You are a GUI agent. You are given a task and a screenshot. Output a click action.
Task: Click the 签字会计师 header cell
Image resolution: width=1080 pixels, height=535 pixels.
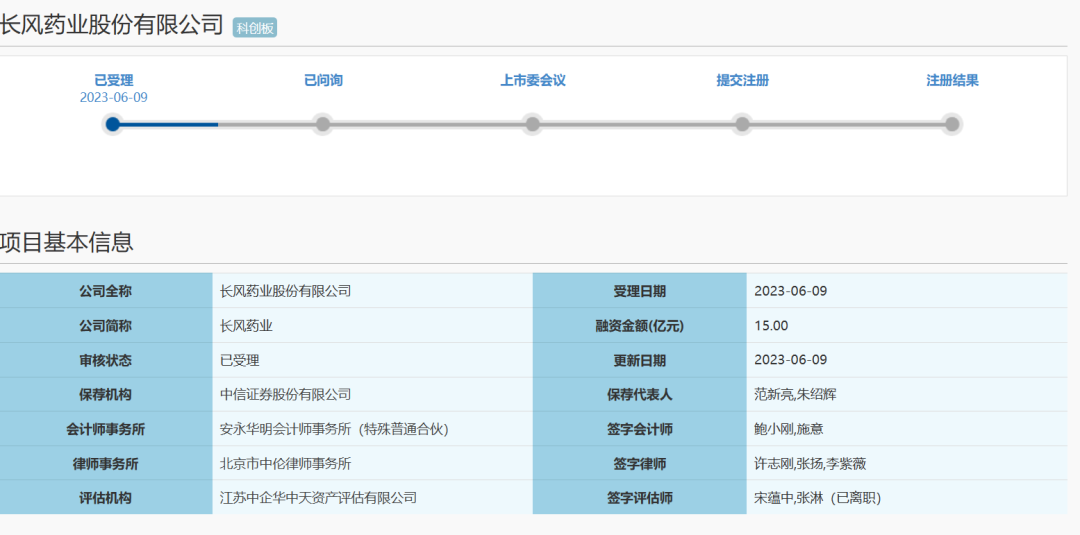pos(640,429)
